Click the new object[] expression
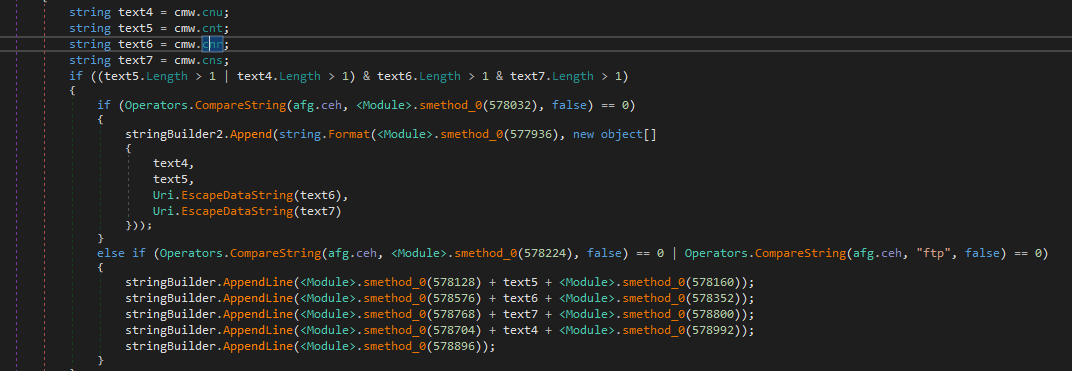The width and height of the screenshot is (1072, 371). [x=615, y=134]
